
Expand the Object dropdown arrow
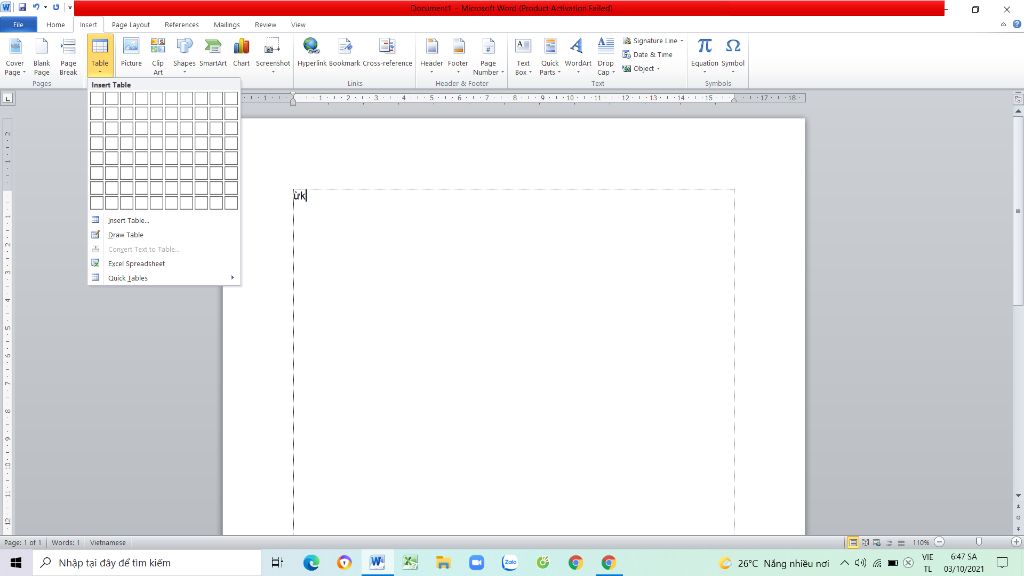[x=658, y=69]
